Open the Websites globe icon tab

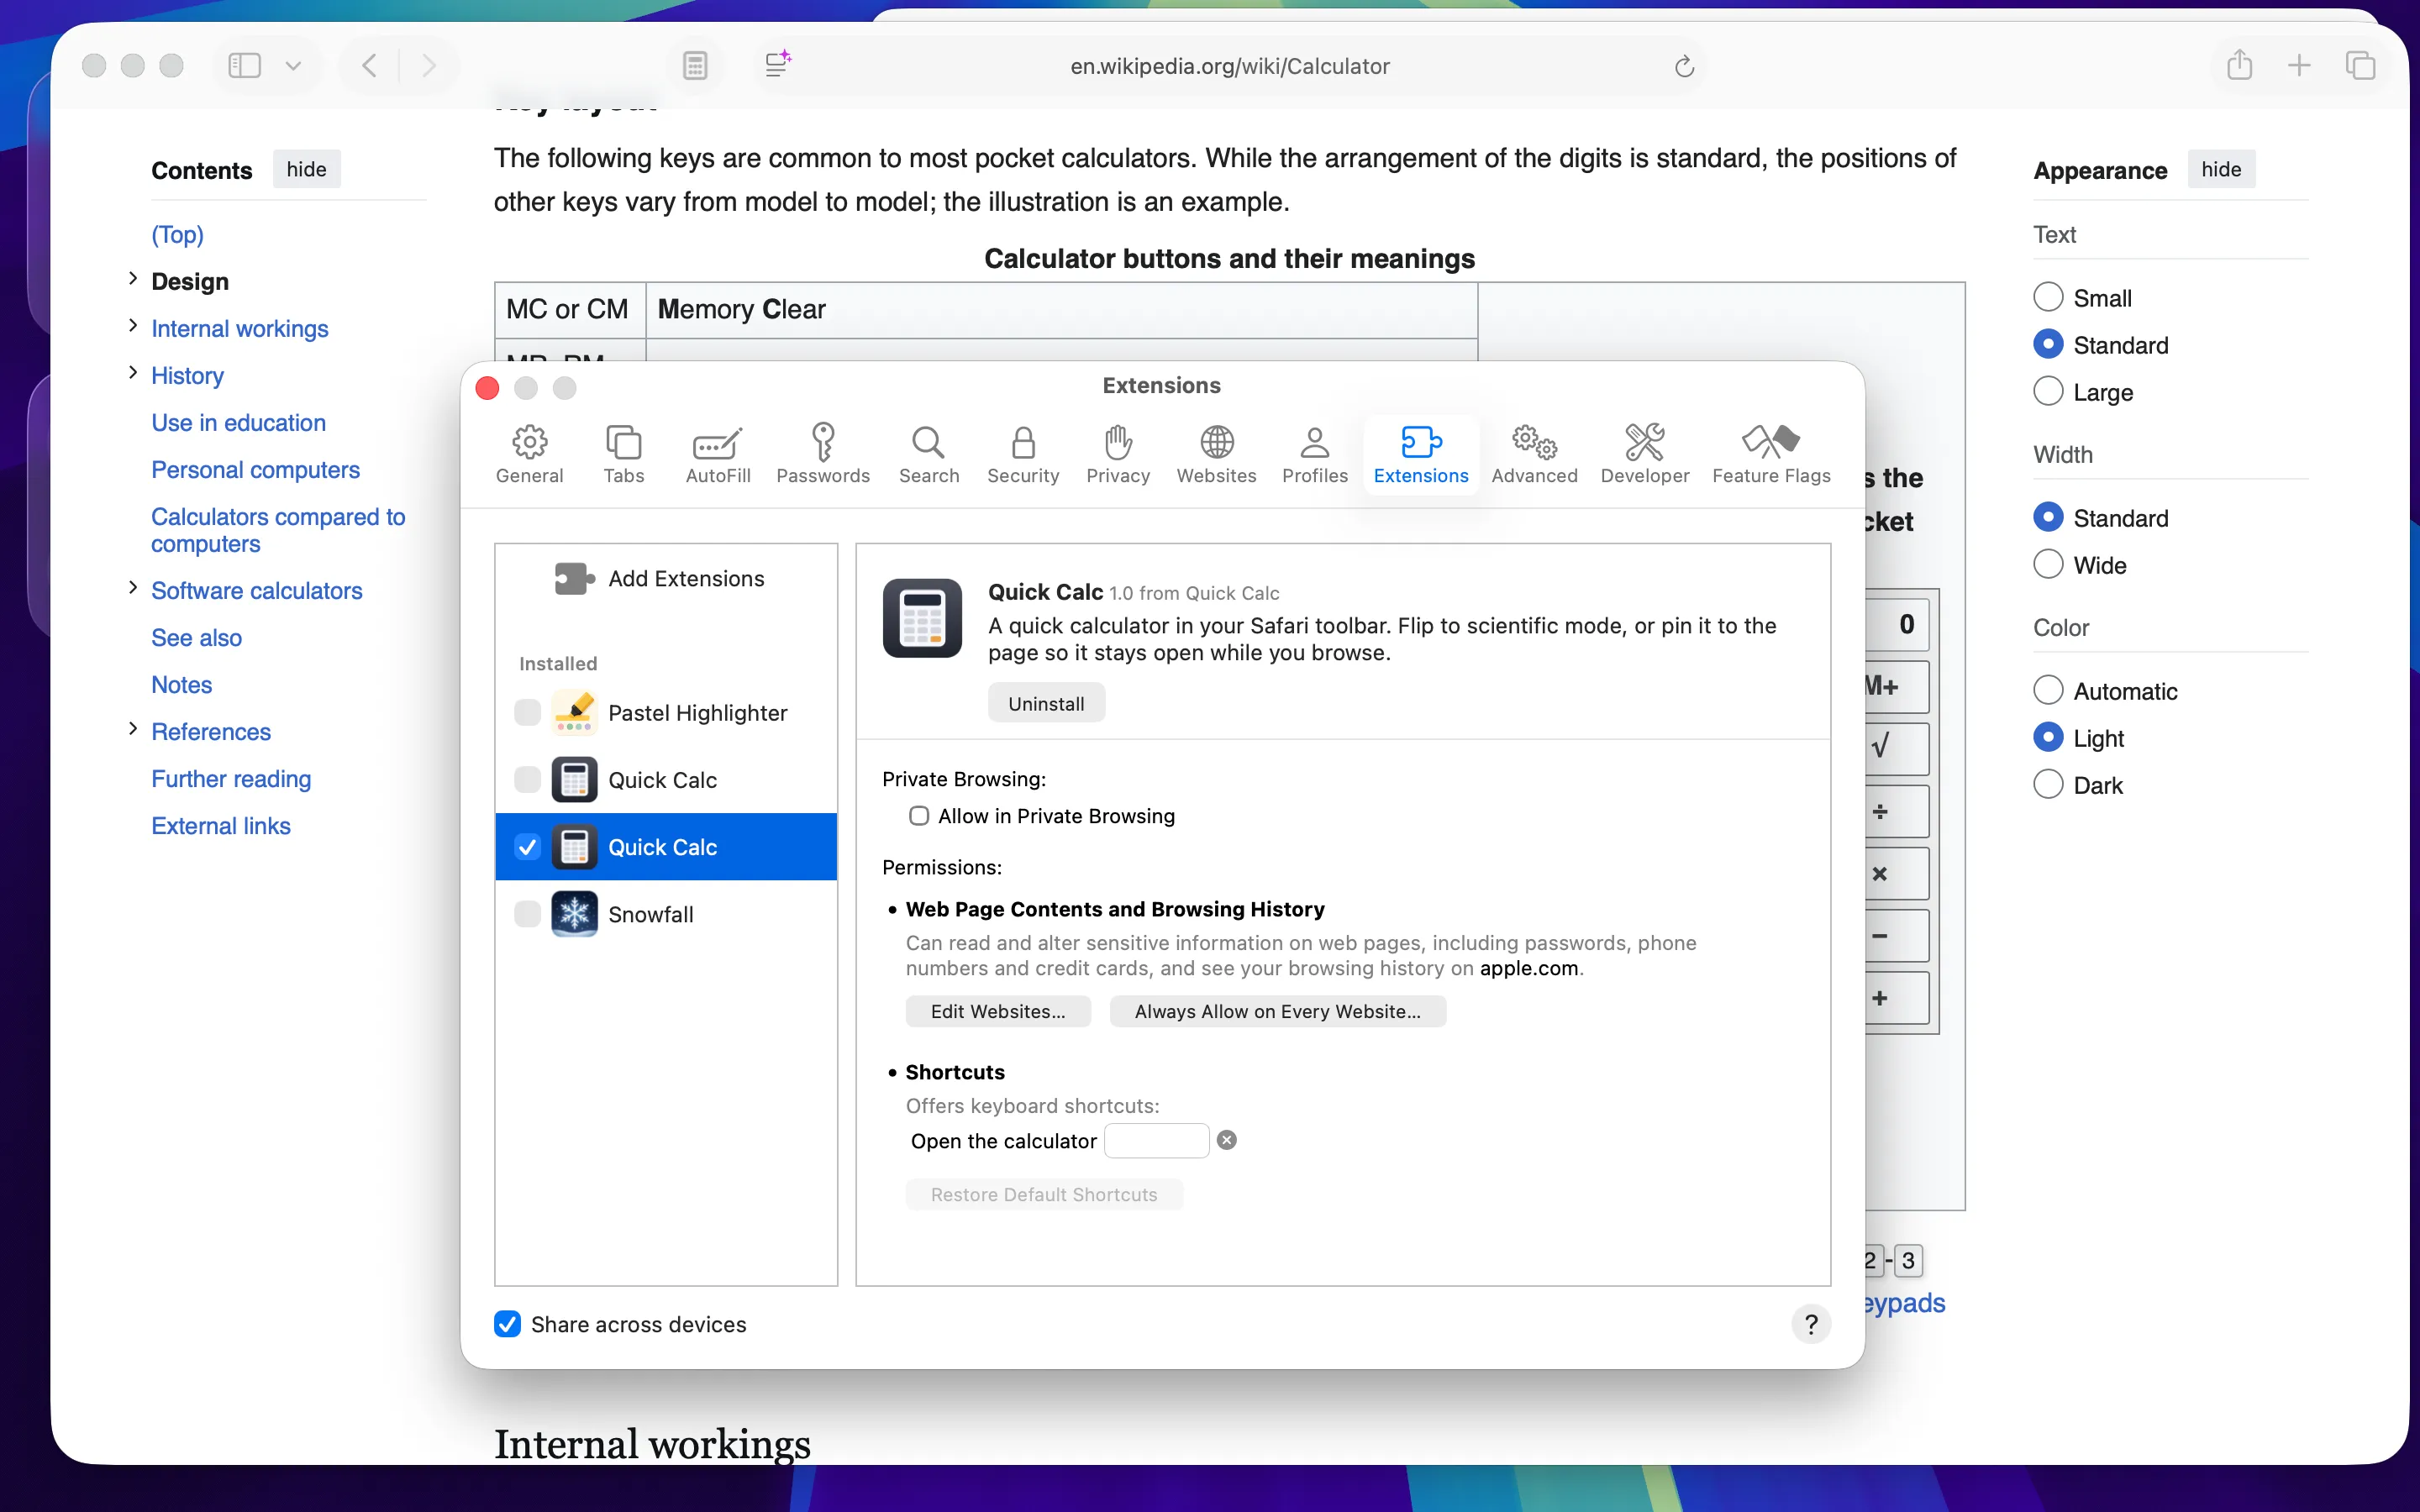1216,454
